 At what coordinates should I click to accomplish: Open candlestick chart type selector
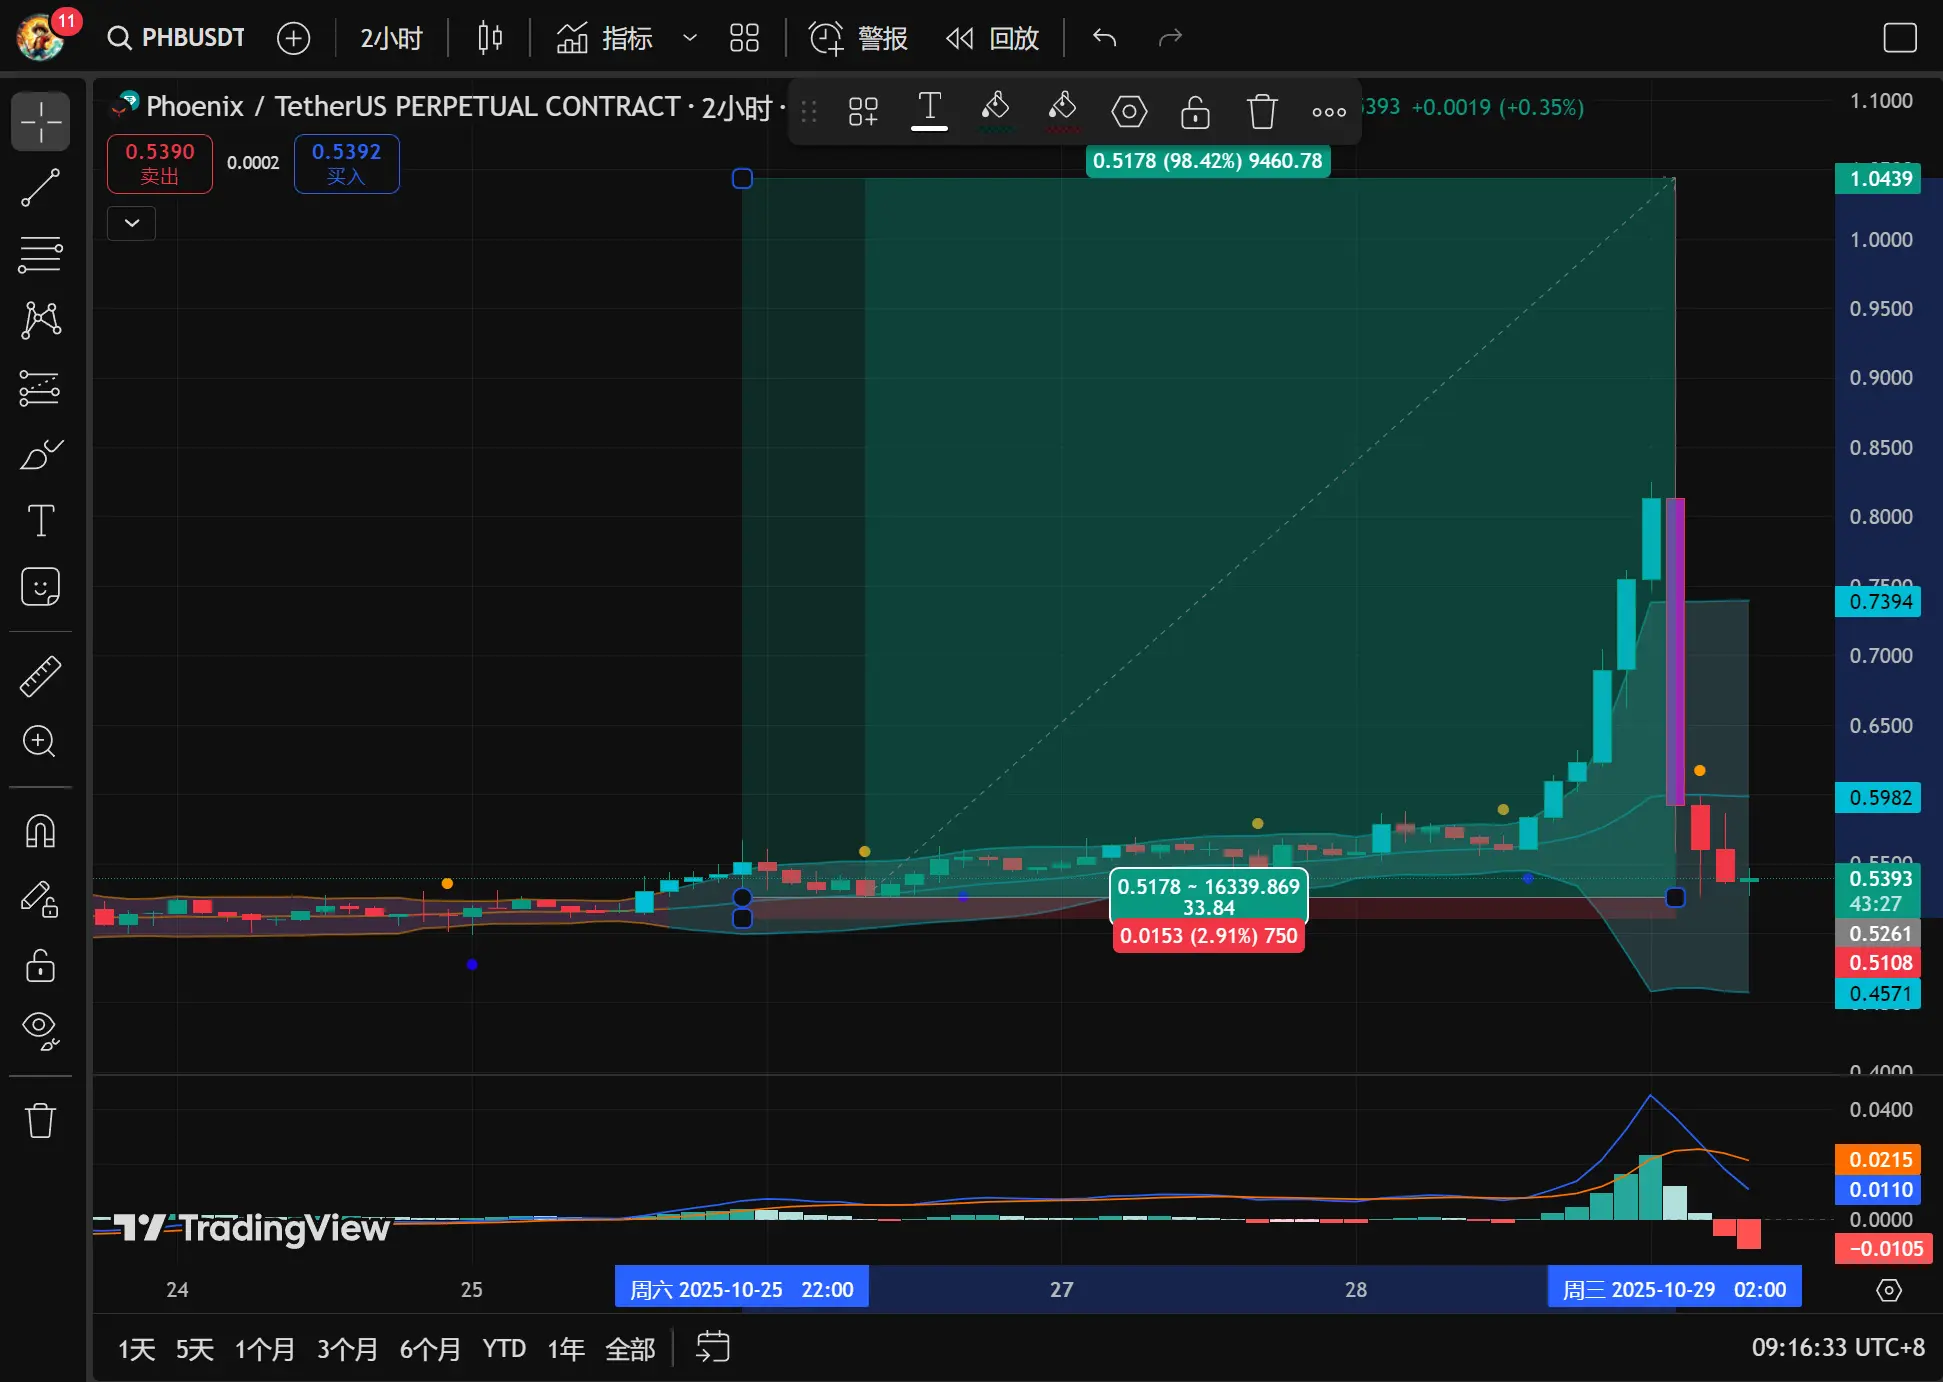click(x=490, y=38)
